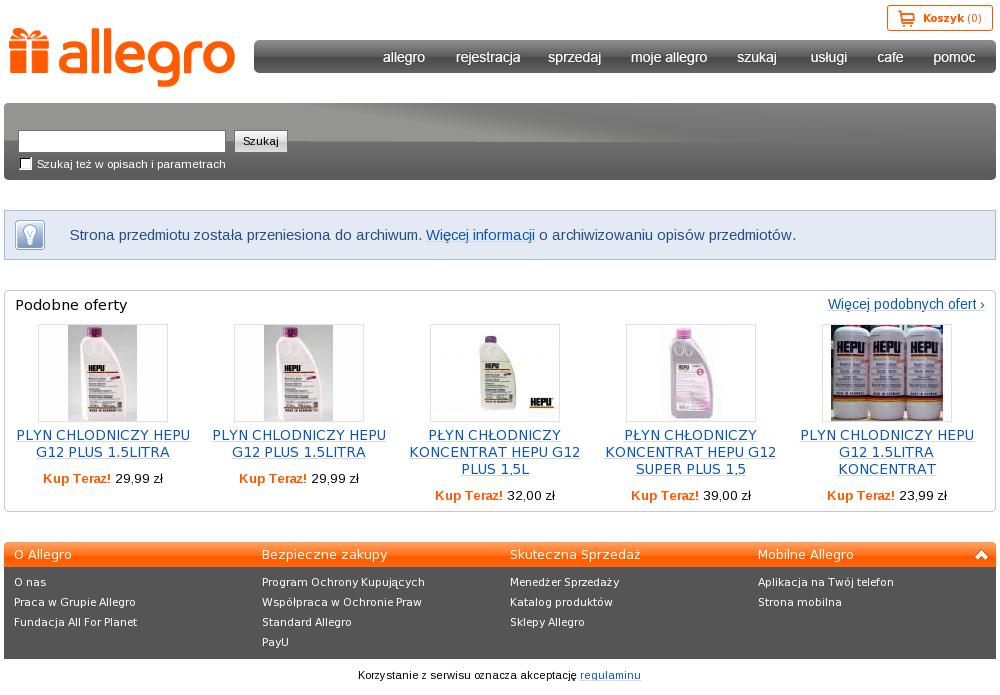This screenshot has height=695, width=1000.
Task: Open the Koszyk shopping cart
Action: (939, 18)
